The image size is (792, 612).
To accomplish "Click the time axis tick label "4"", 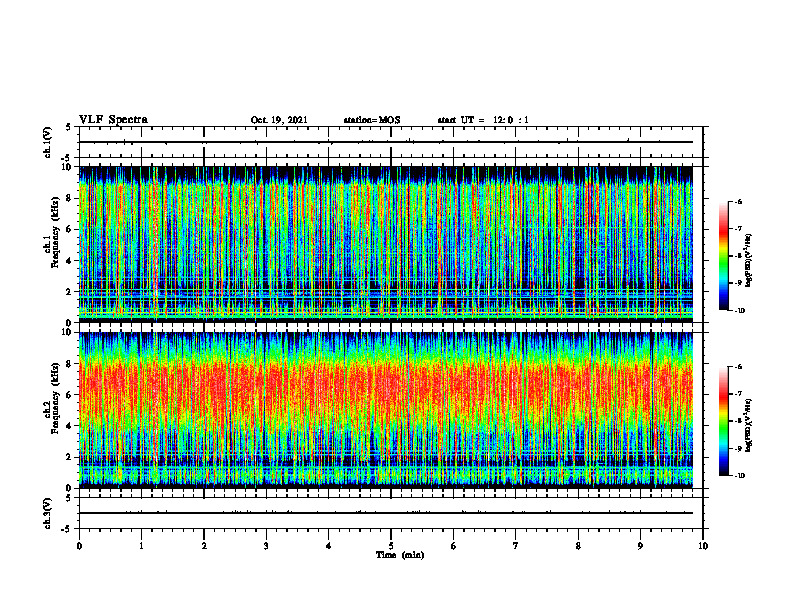I will 329,546.
